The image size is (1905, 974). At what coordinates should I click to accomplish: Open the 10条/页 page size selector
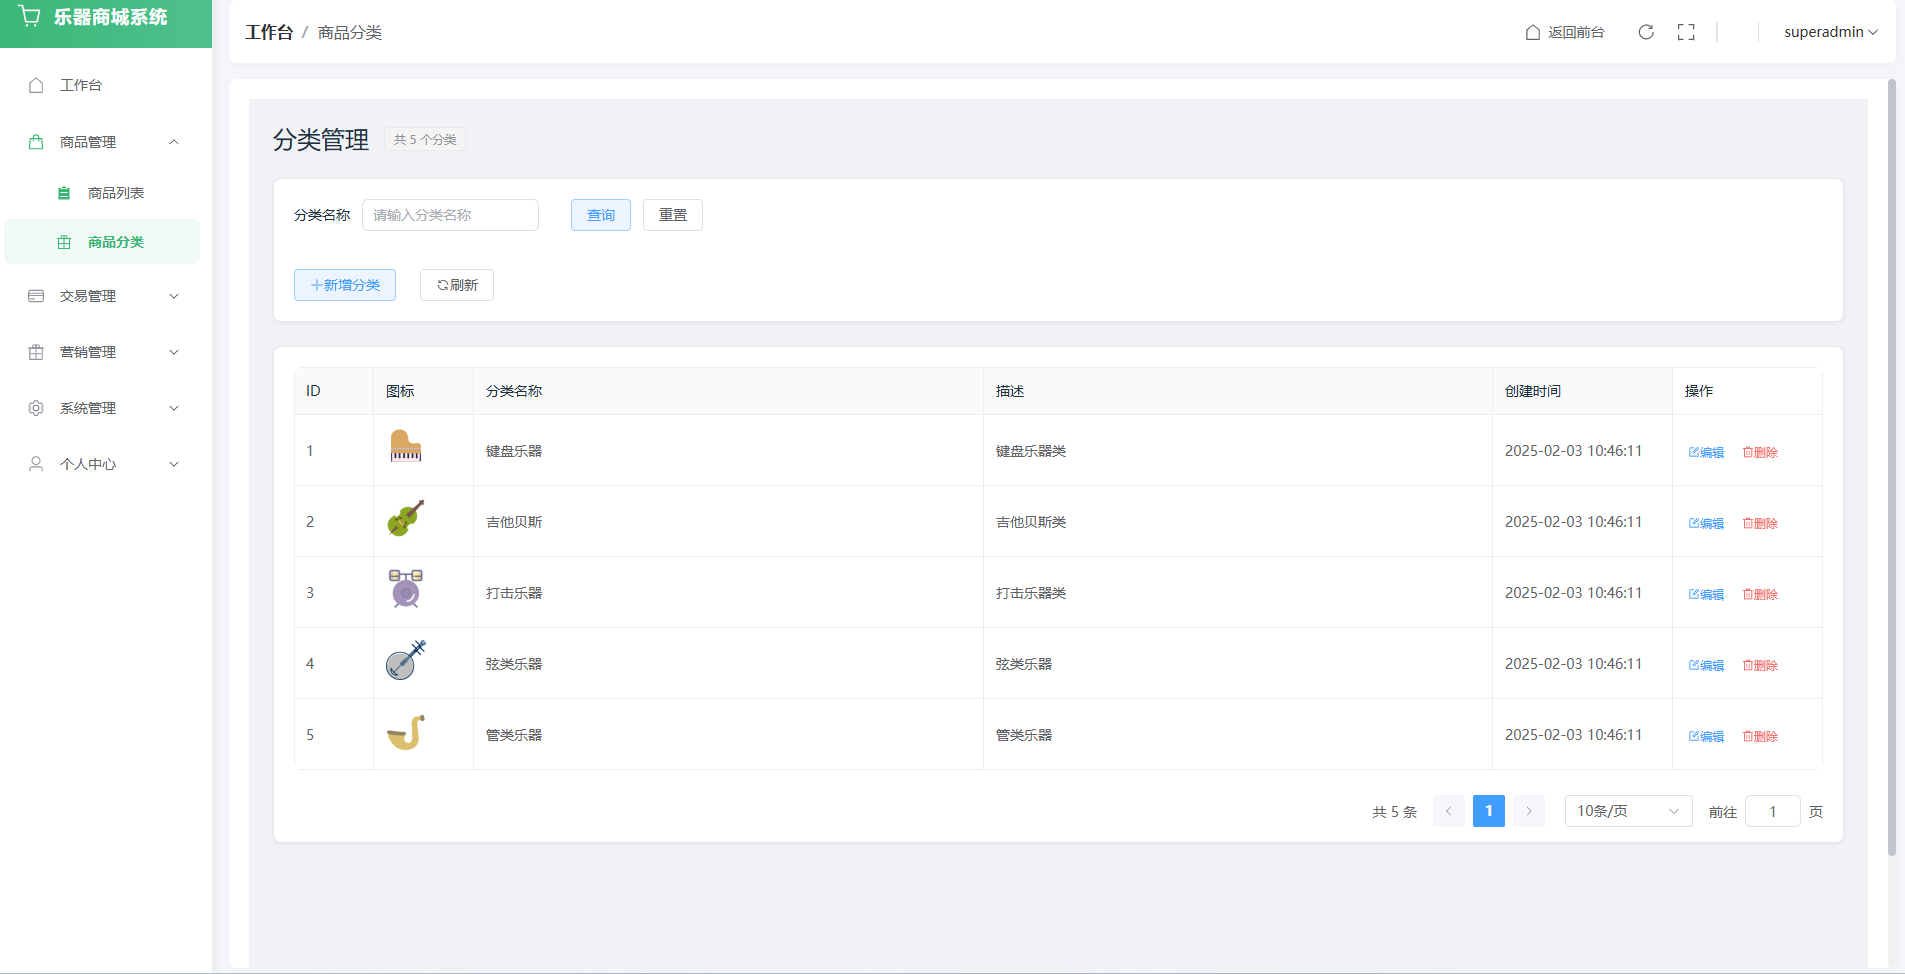pos(1627,811)
